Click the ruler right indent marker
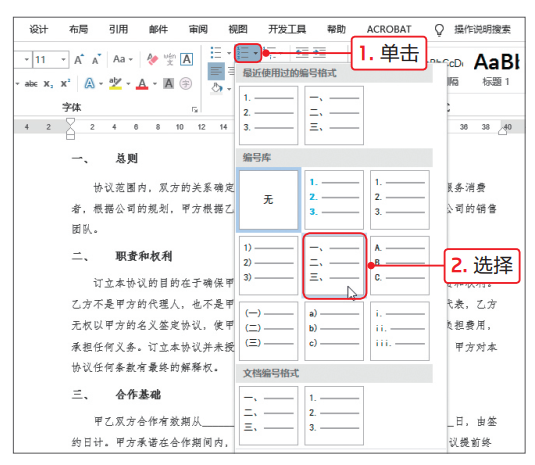 click(x=503, y=130)
